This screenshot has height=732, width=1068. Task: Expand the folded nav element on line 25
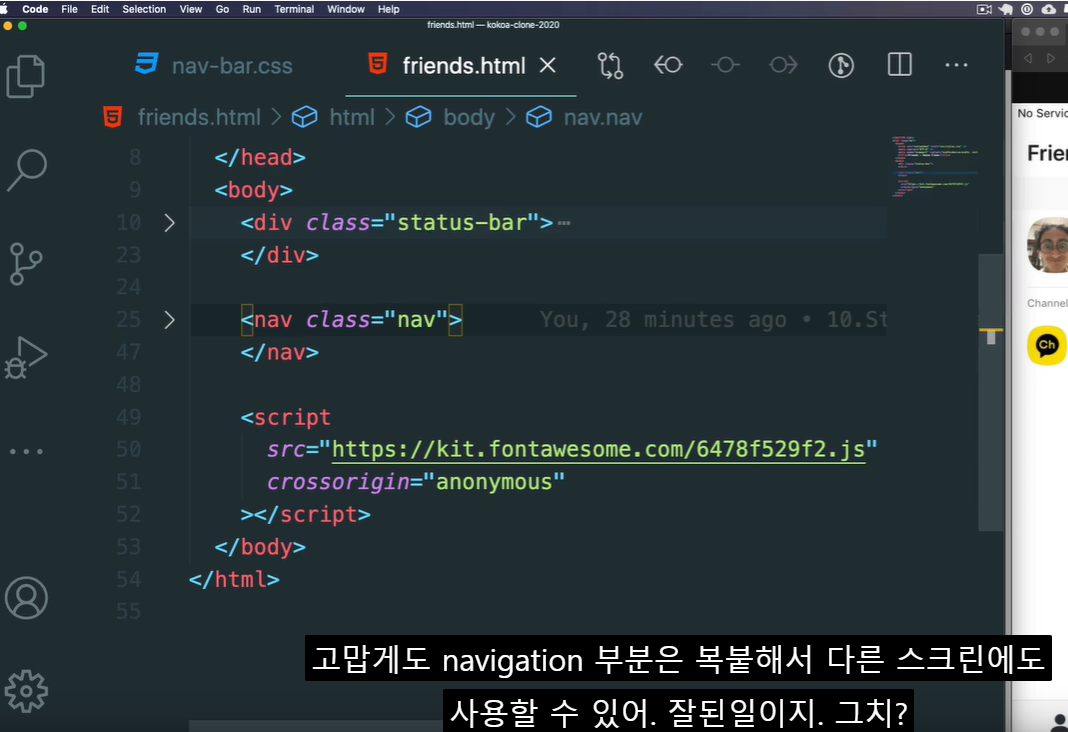[x=170, y=320]
